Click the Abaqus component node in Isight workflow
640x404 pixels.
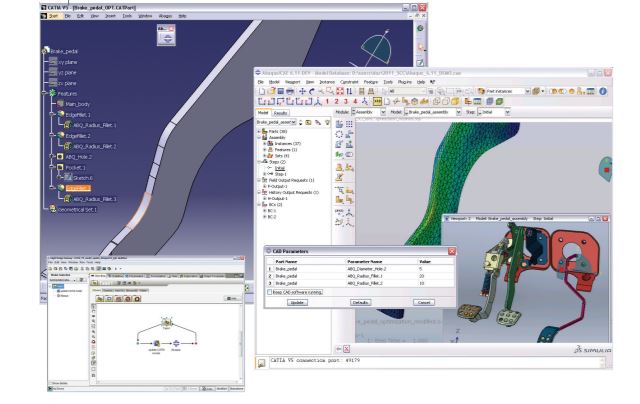point(176,344)
